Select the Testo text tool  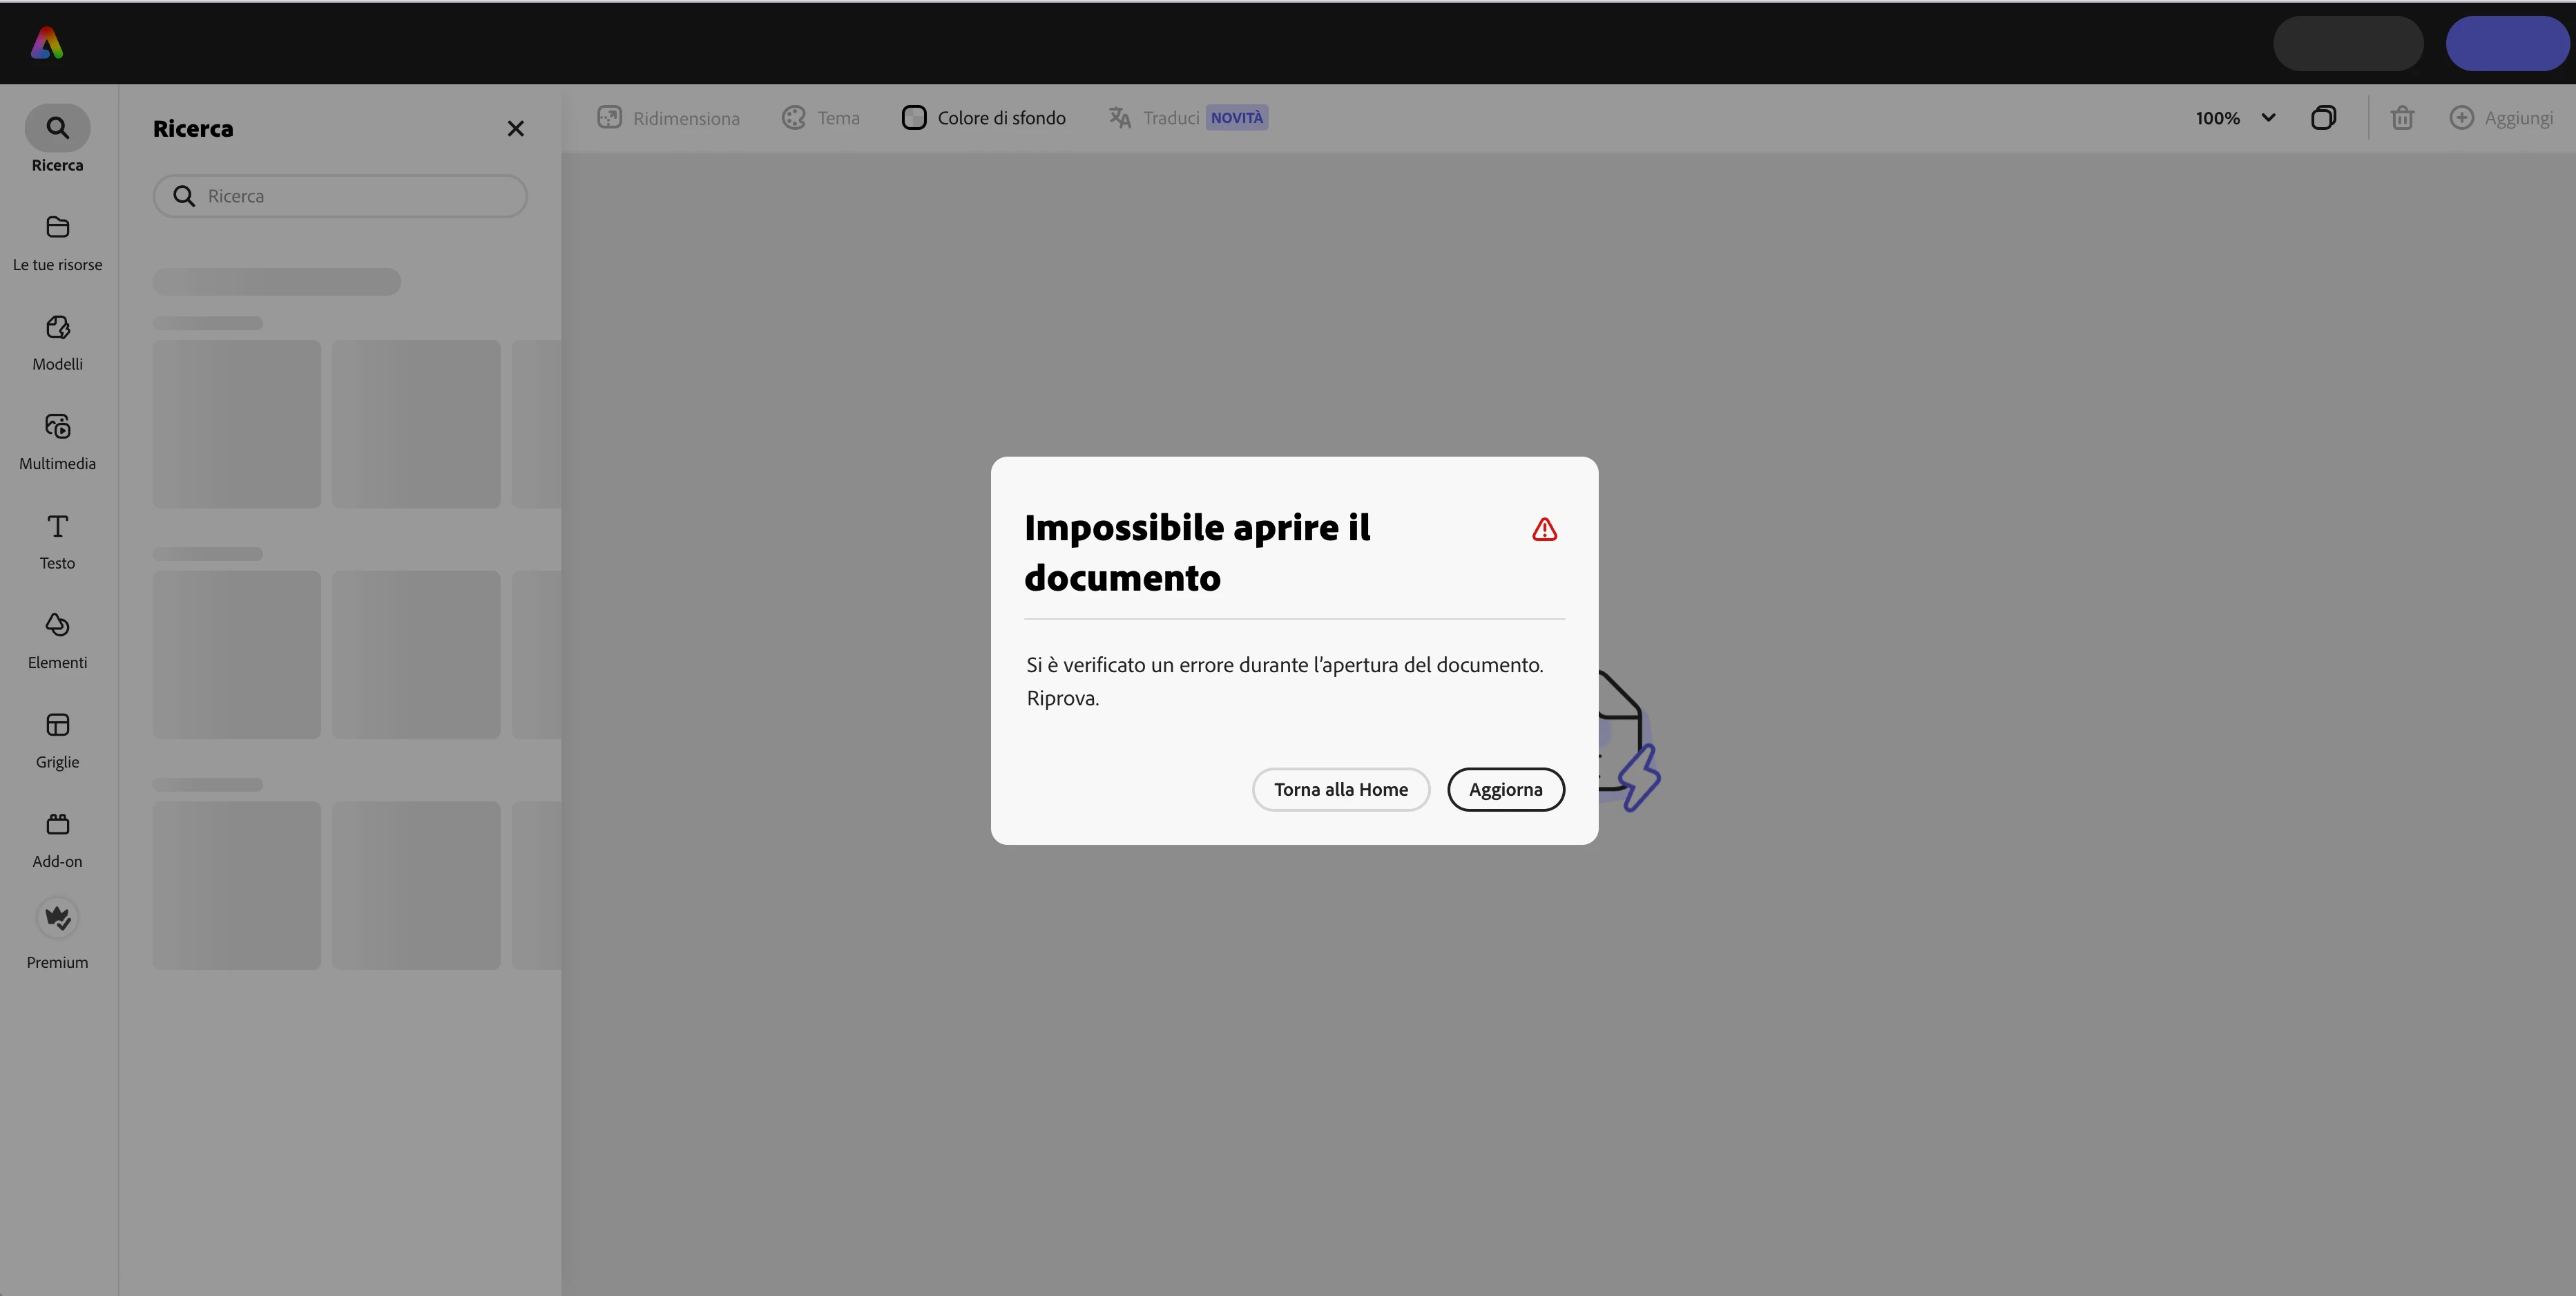click(57, 527)
